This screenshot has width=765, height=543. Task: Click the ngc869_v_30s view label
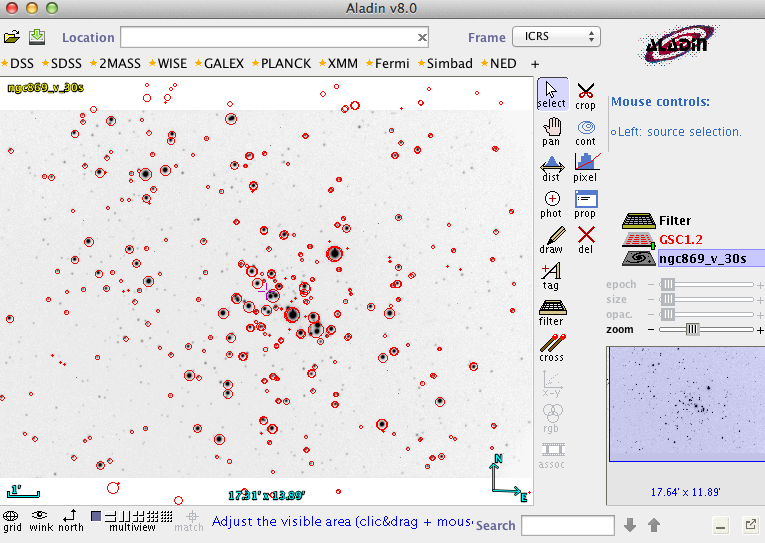point(45,88)
